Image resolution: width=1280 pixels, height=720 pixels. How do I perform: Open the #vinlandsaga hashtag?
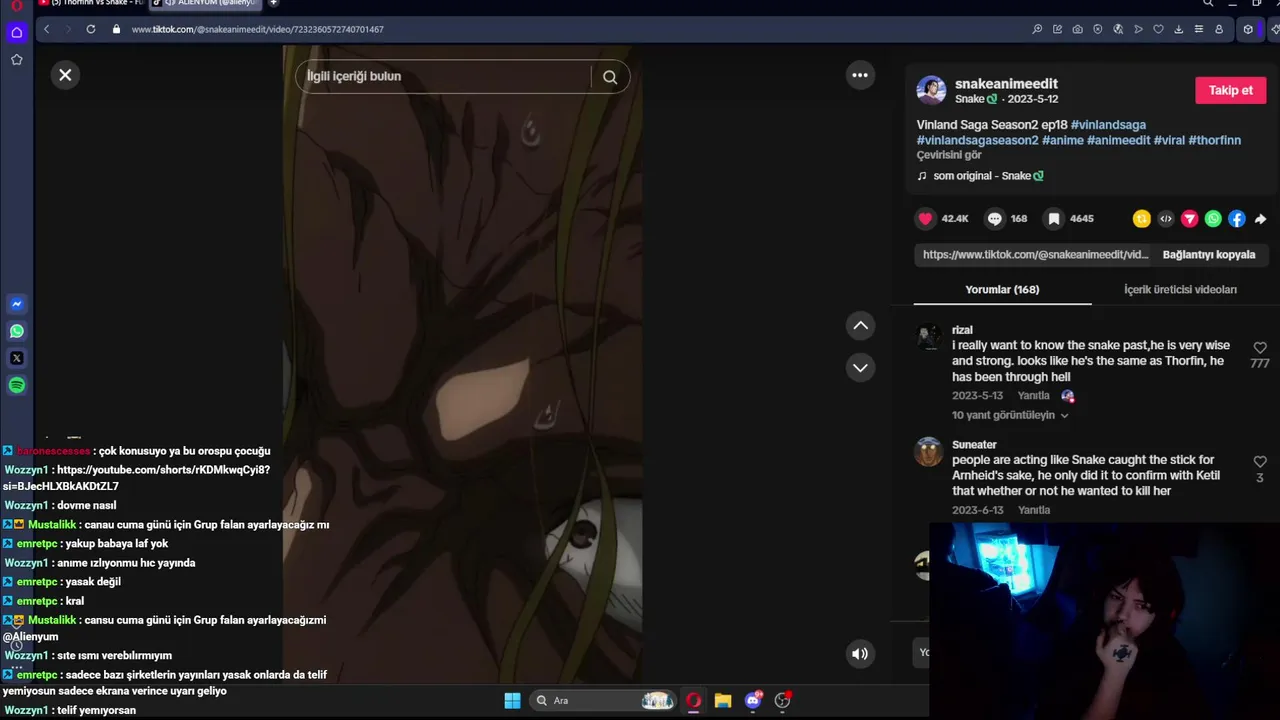point(1108,125)
